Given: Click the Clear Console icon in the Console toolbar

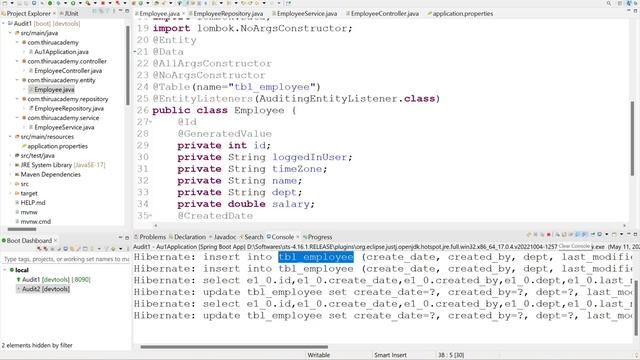Looking at the screenshot, I should click(x=558, y=234).
